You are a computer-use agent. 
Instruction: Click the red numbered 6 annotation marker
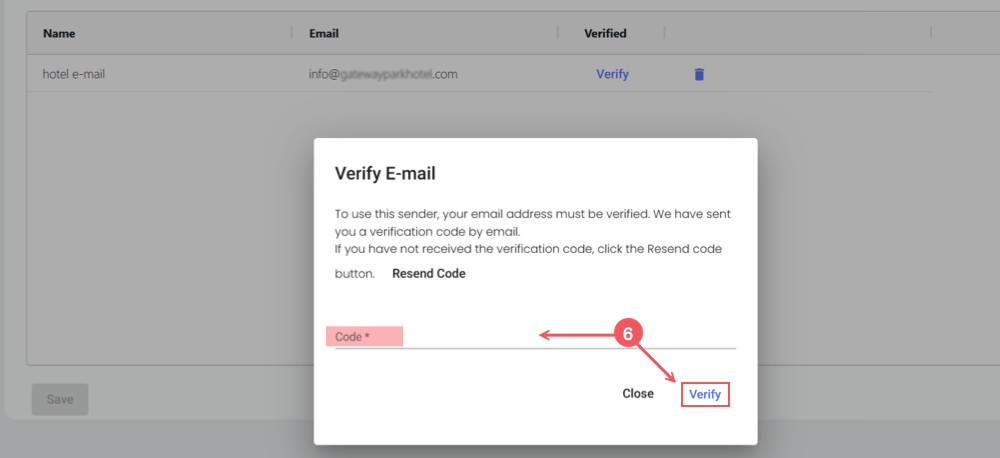point(629,335)
